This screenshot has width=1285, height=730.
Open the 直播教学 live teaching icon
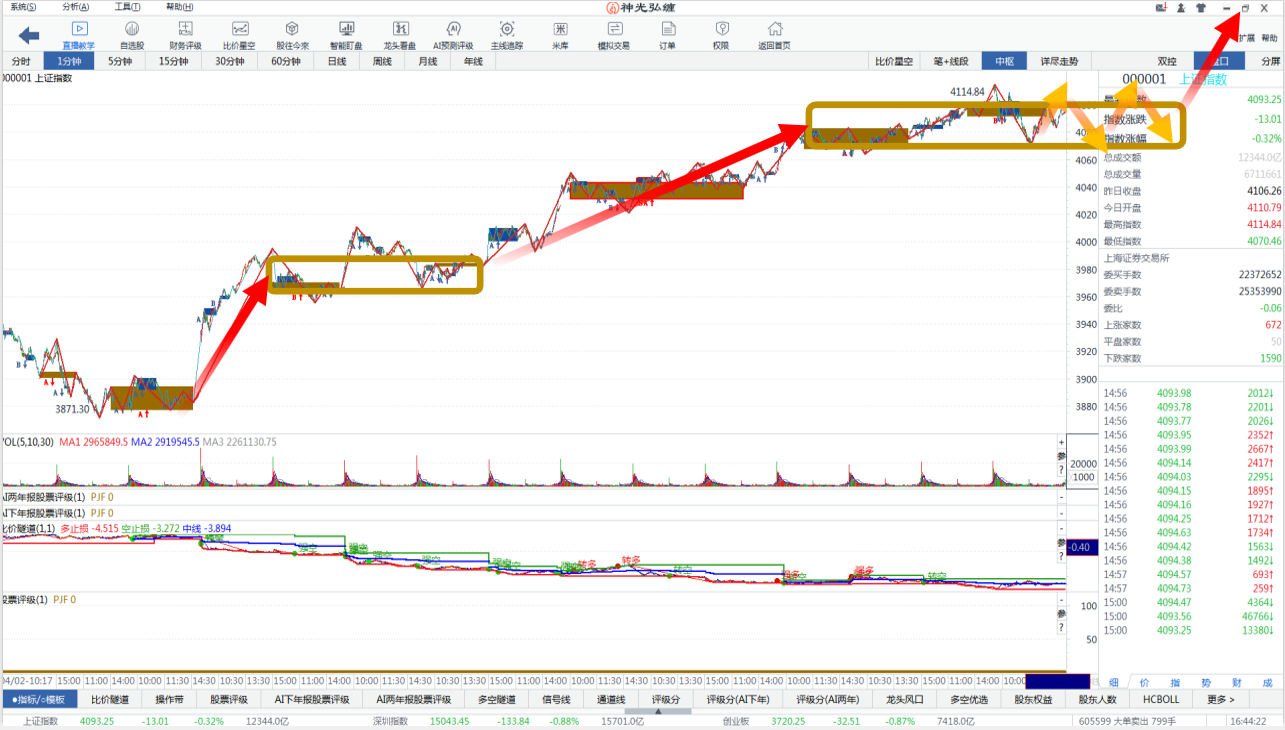(x=79, y=35)
